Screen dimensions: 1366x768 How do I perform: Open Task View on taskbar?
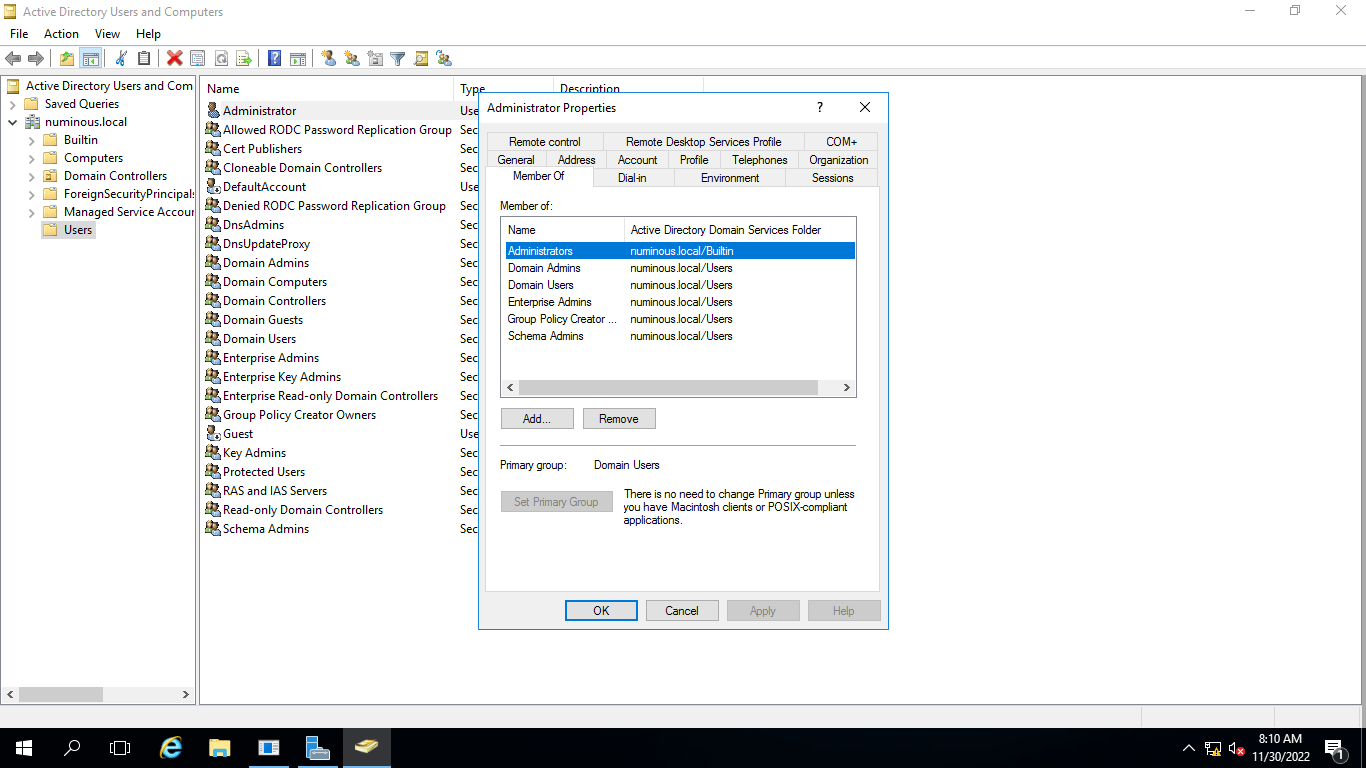120,747
